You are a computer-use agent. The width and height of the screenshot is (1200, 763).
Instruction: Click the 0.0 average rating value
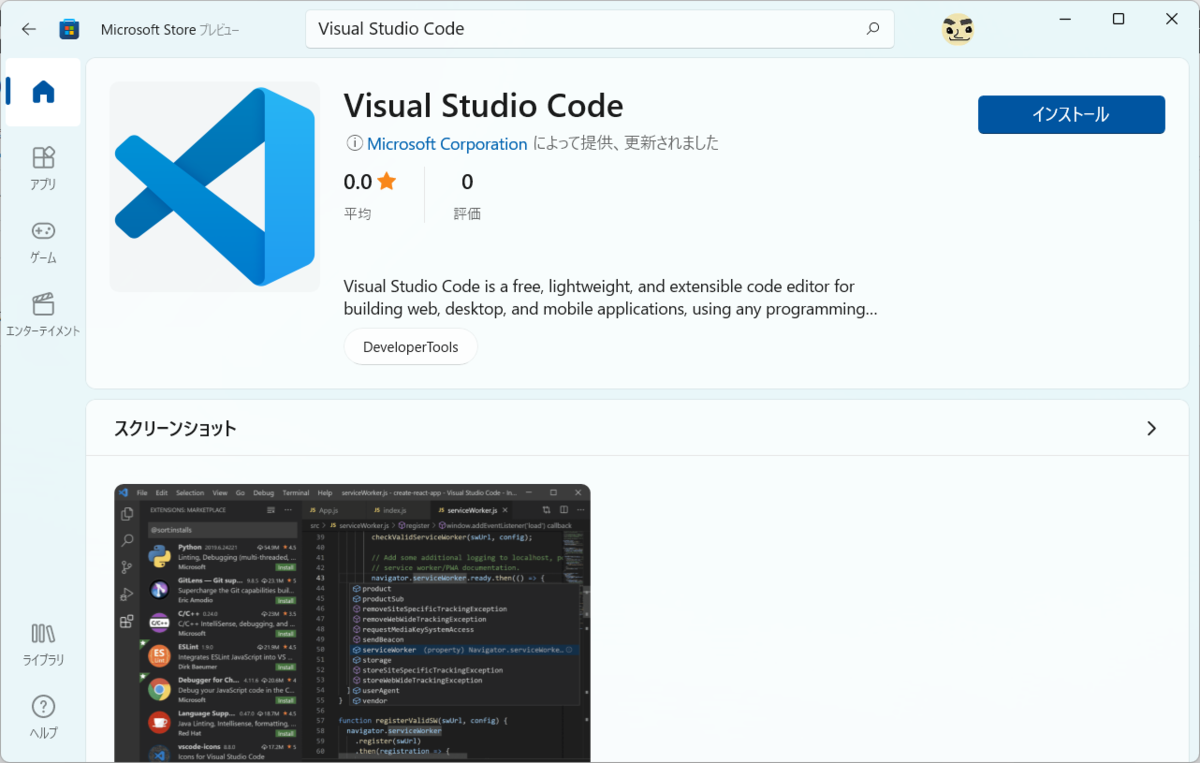[358, 182]
